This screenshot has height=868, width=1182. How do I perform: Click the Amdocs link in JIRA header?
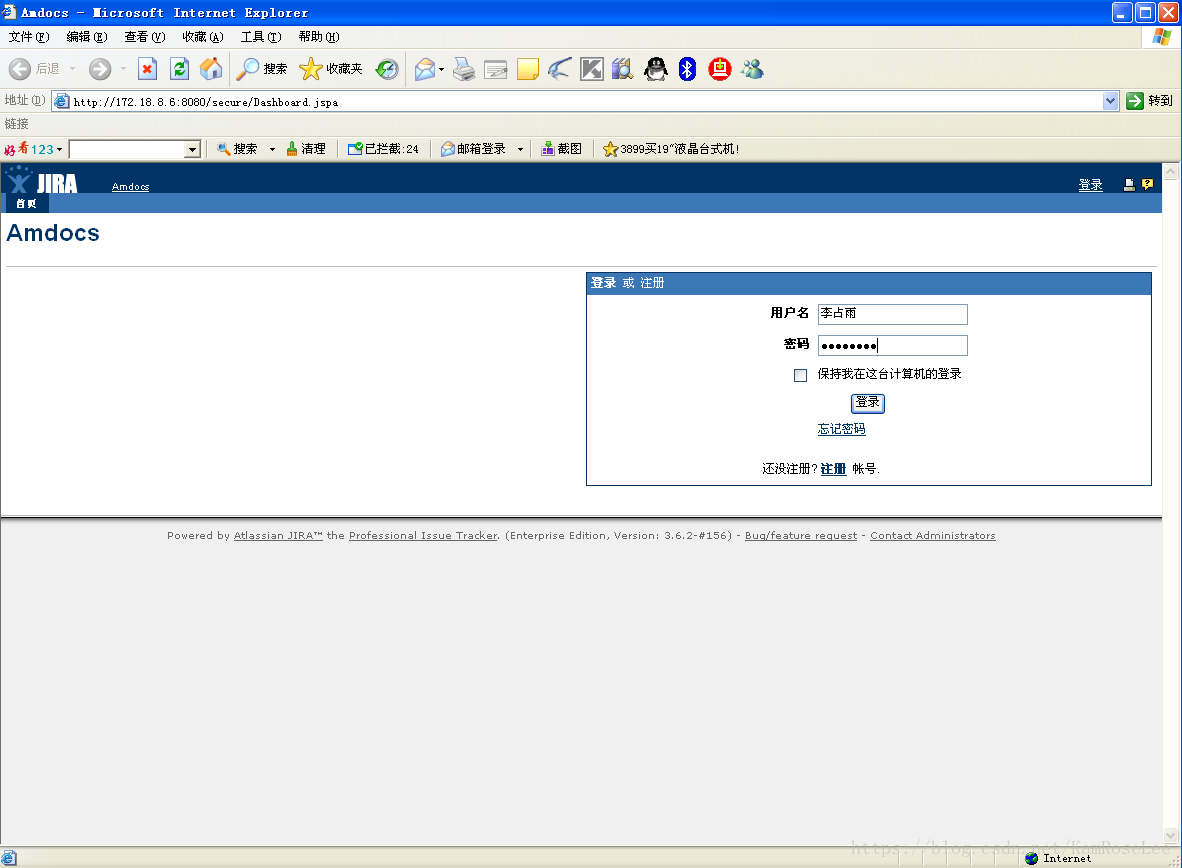(130, 186)
